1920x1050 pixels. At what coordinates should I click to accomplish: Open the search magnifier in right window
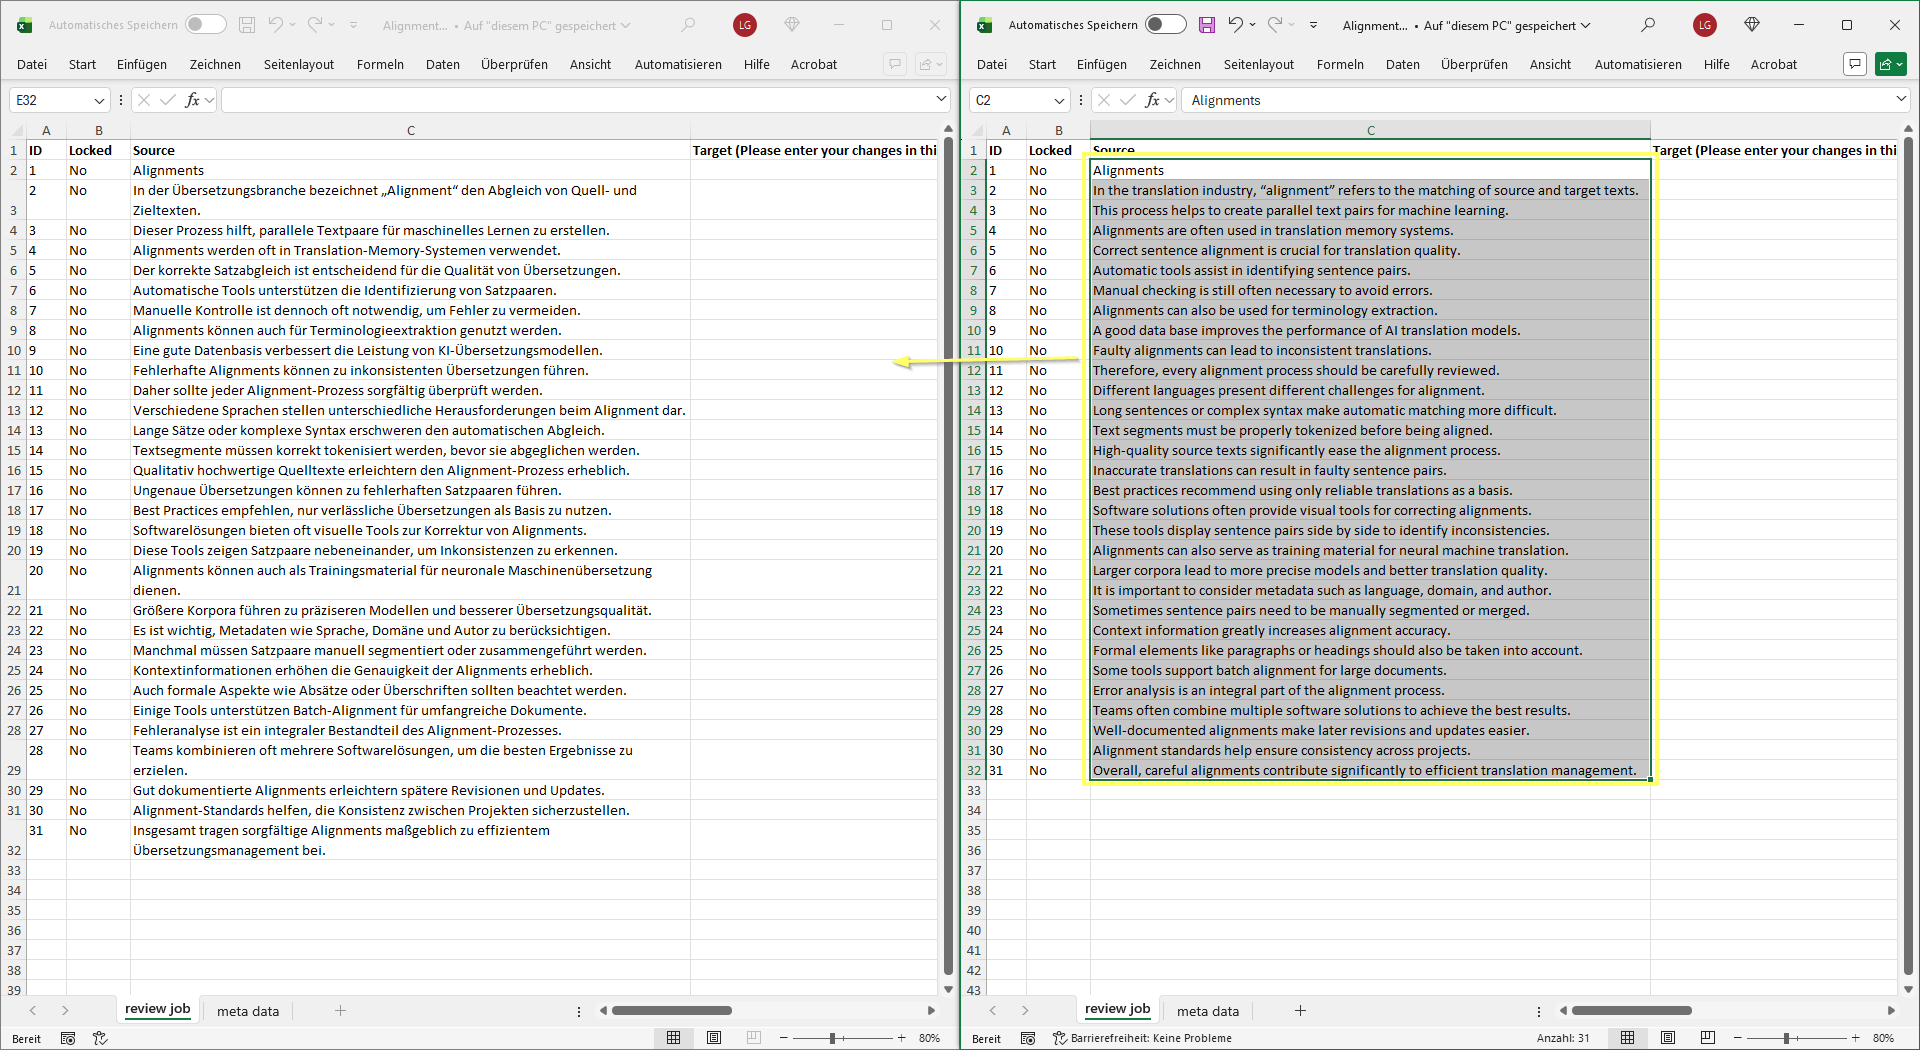coord(1648,25)
